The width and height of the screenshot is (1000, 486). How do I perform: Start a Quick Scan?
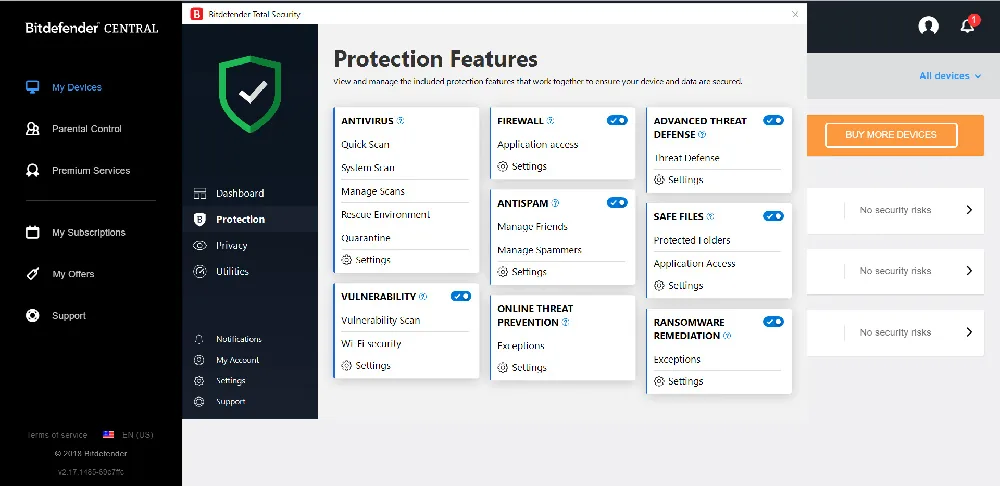click(x=365, y=145)
